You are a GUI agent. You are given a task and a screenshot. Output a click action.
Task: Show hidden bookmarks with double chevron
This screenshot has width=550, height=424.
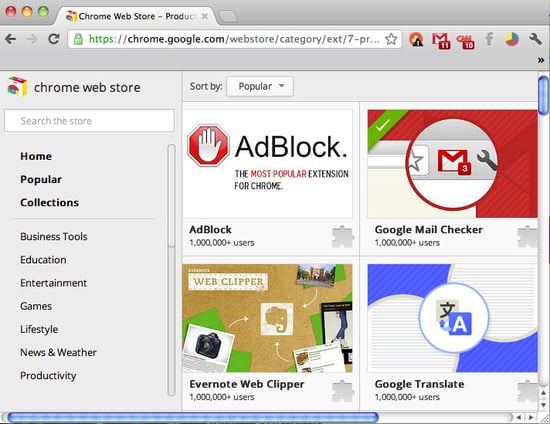point(541,60)
